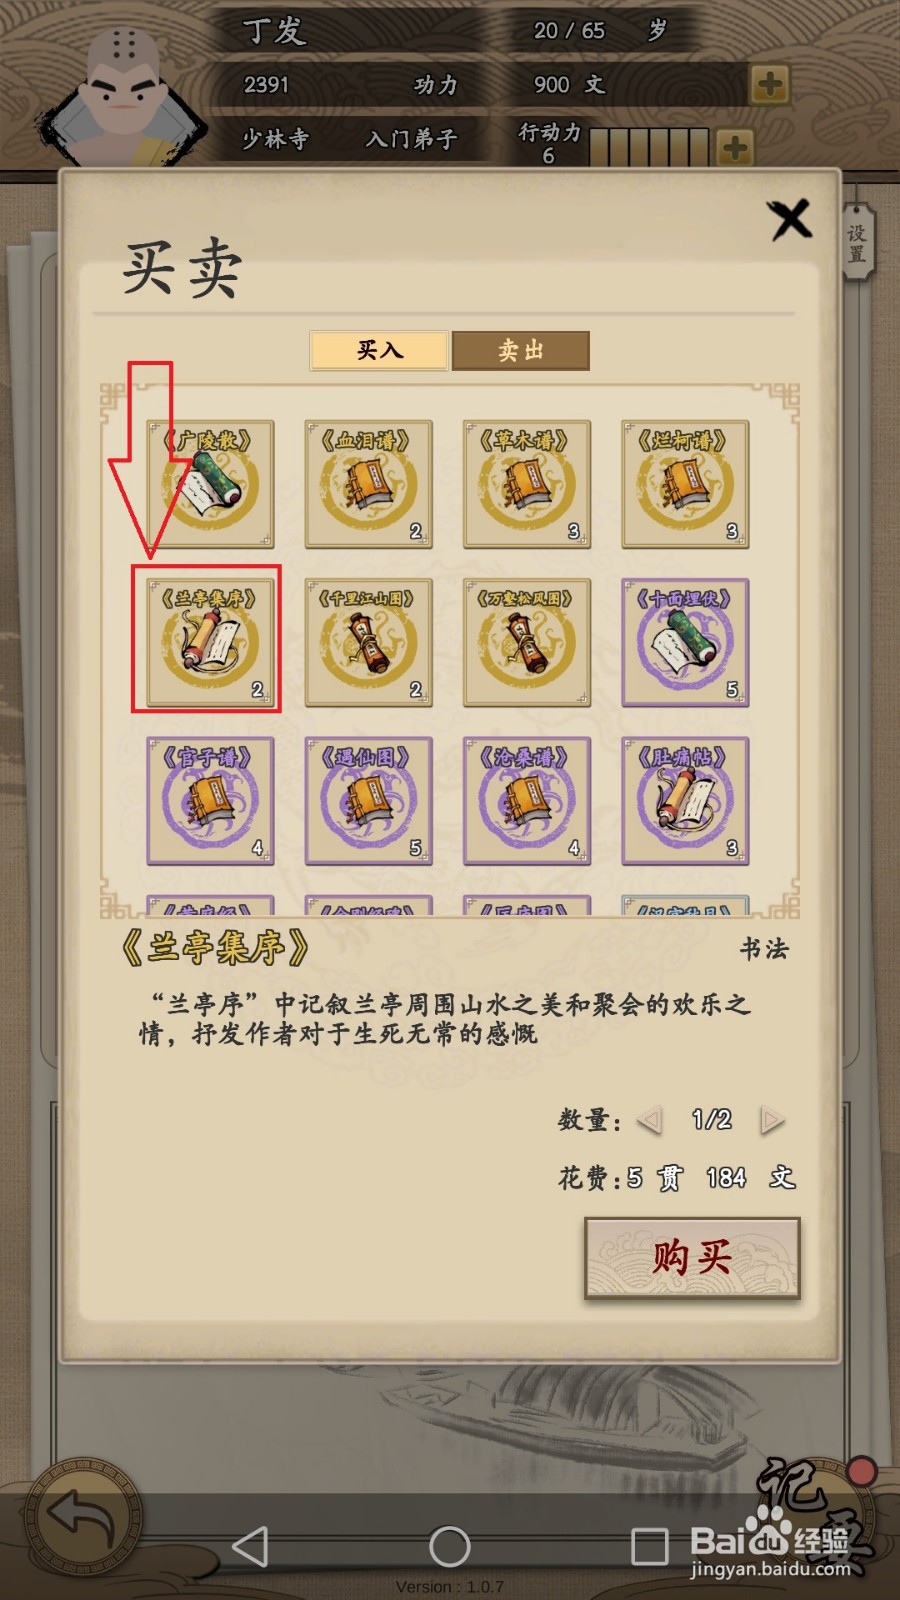
Task: Add action points with plus beside 行动力
Action: [734, 148]
